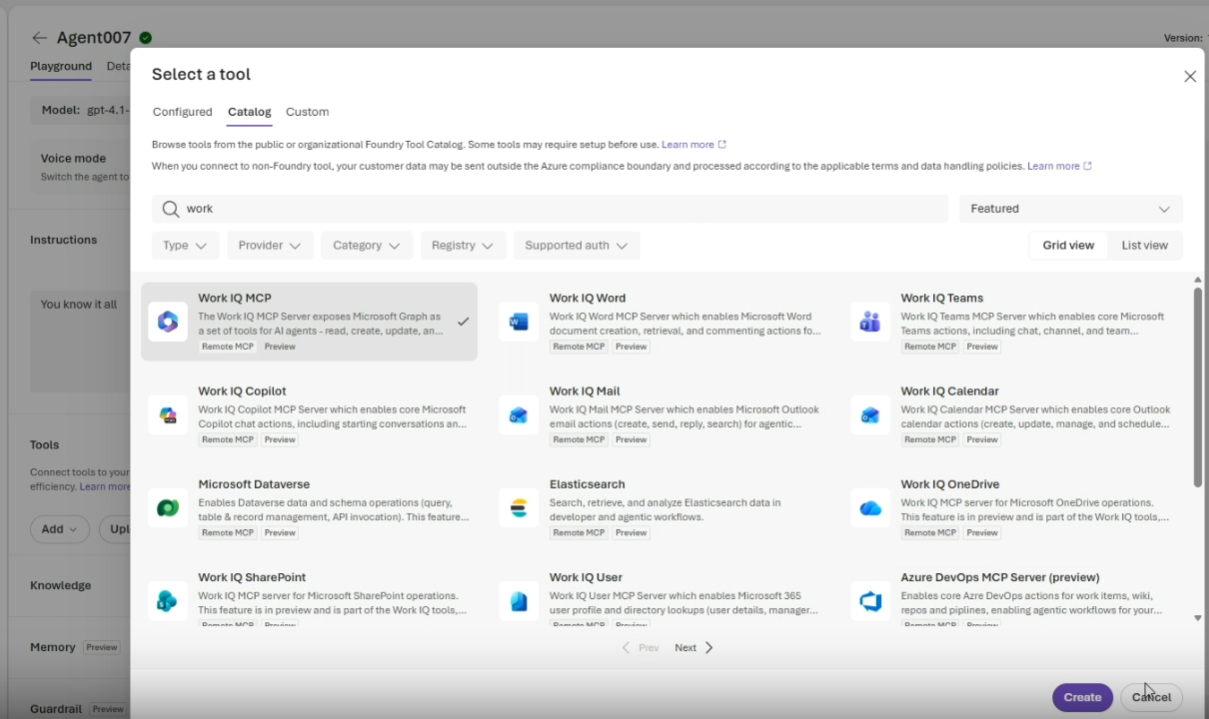Viewport: 1209px width, 719px height.
Task: Select the Work IQ Copilot title
Action: [x=242, y=391]
